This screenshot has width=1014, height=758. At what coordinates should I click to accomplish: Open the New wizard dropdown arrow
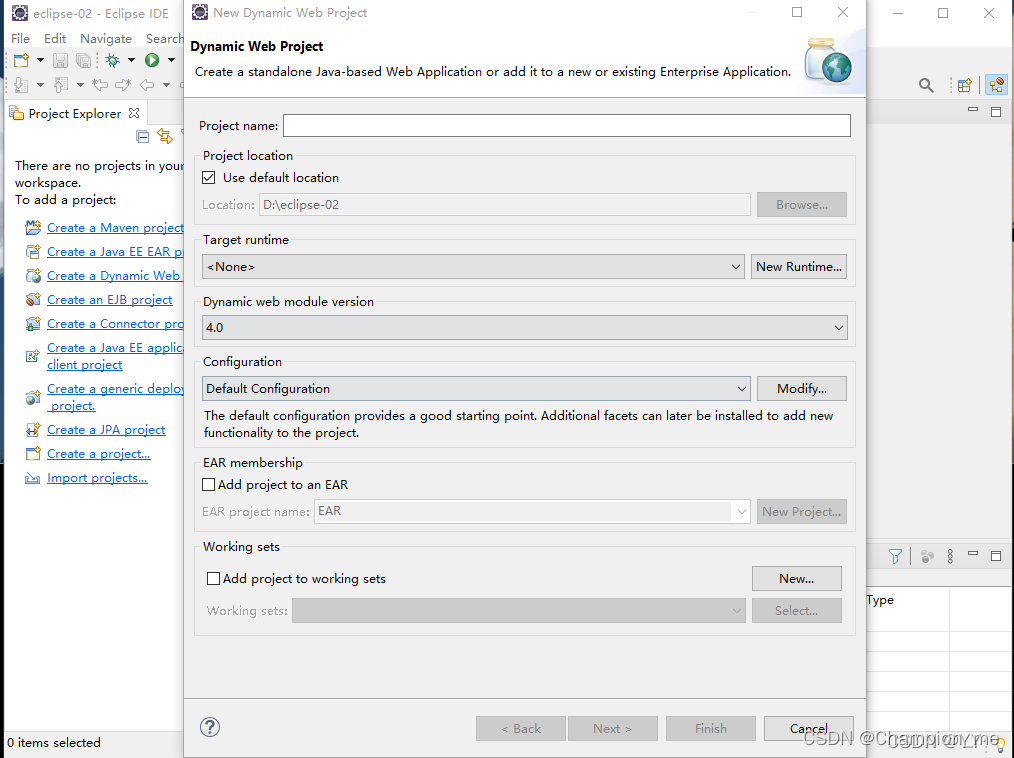click(40, 60)
